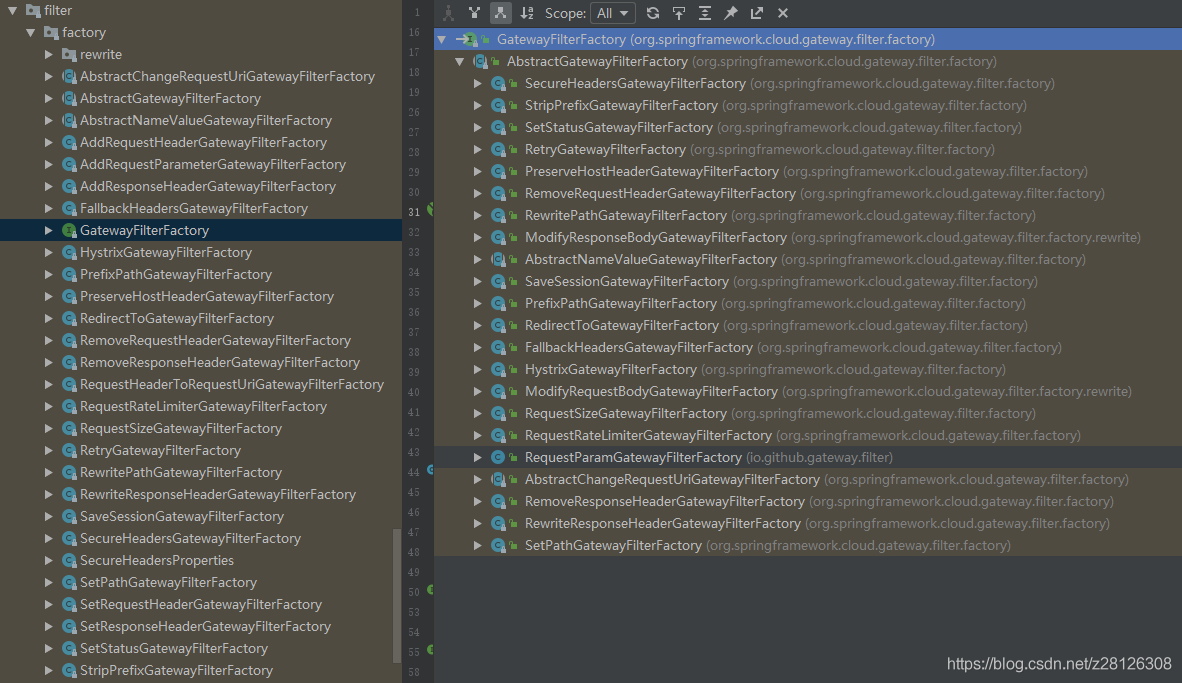This screenshot has width=1182, height=683.
Task: Click the AbstractGatewayFilterFactory abstract class icon in project tree
Action: [x=69, y=99]
